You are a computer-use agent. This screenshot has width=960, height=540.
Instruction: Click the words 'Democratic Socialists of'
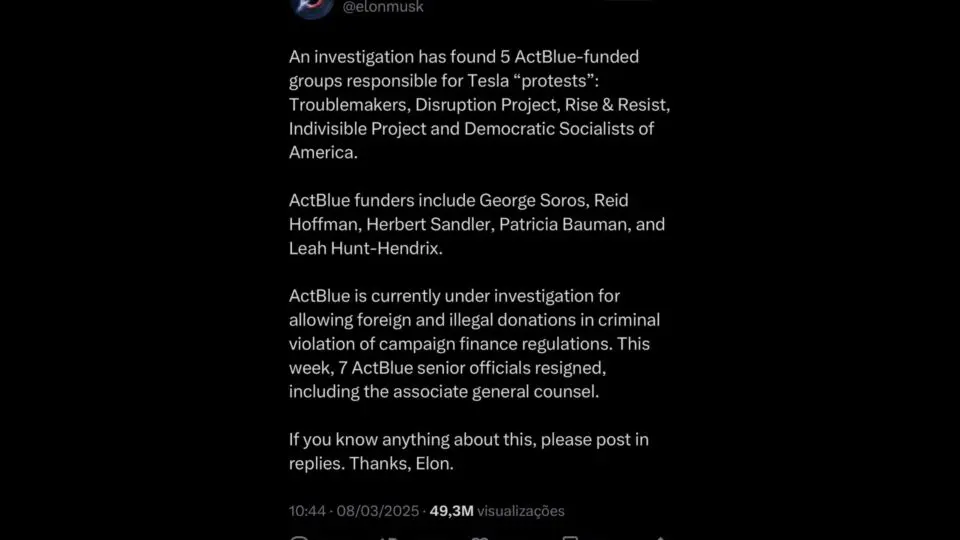tap(559, 129)
